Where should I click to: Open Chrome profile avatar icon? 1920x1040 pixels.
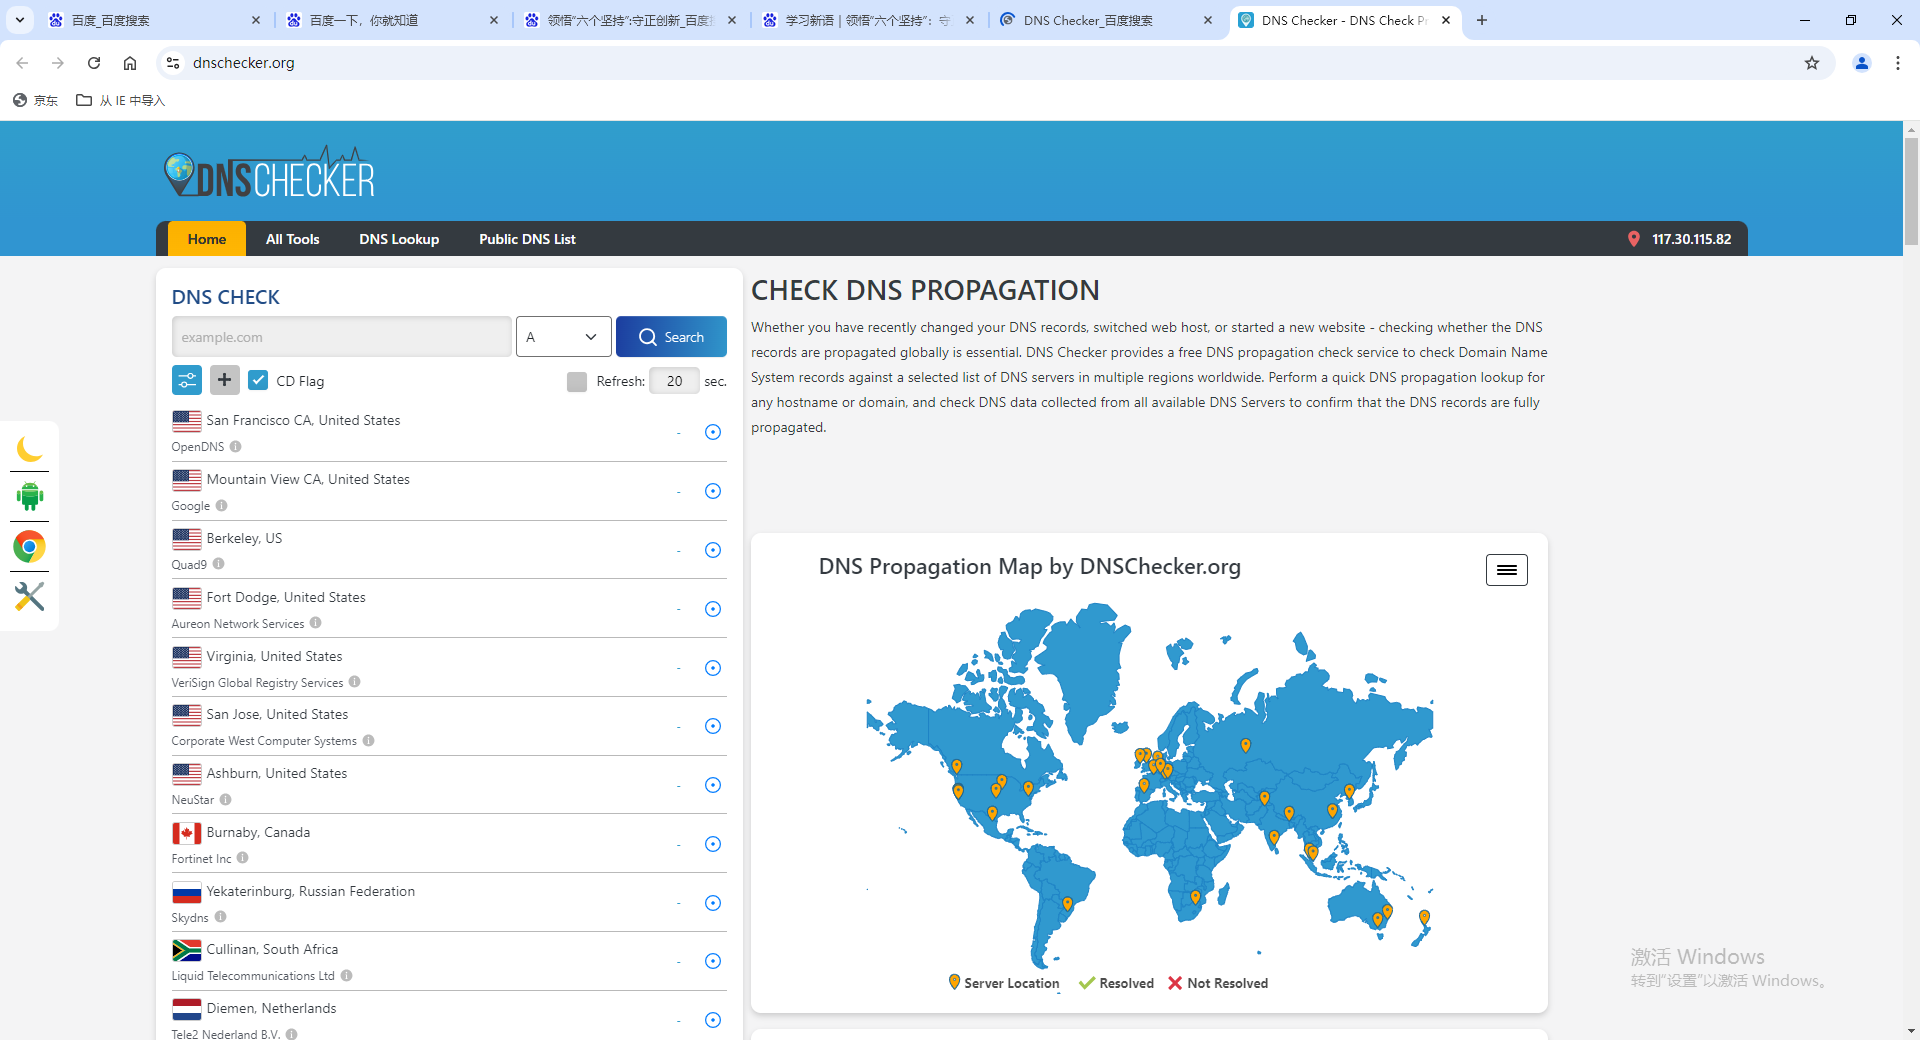1862,63
